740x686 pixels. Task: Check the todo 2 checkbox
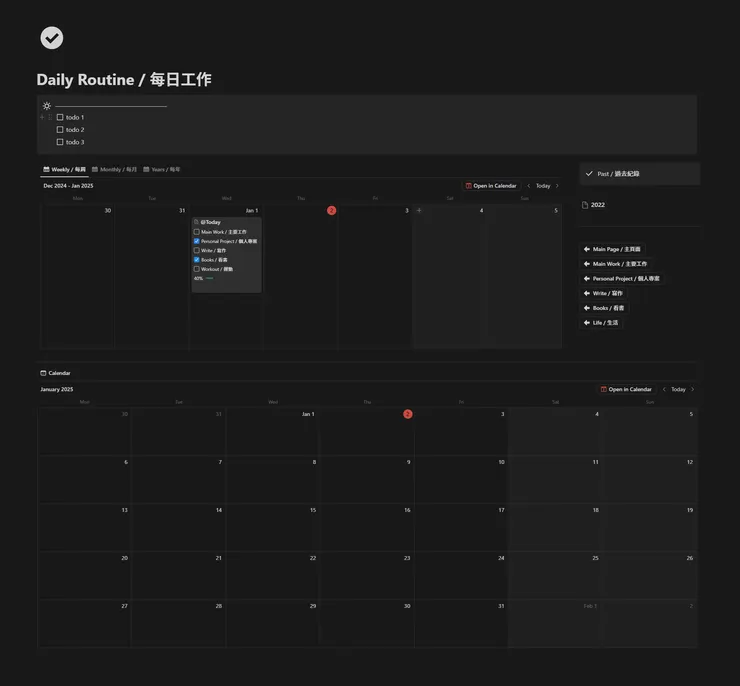pos(60,129)
